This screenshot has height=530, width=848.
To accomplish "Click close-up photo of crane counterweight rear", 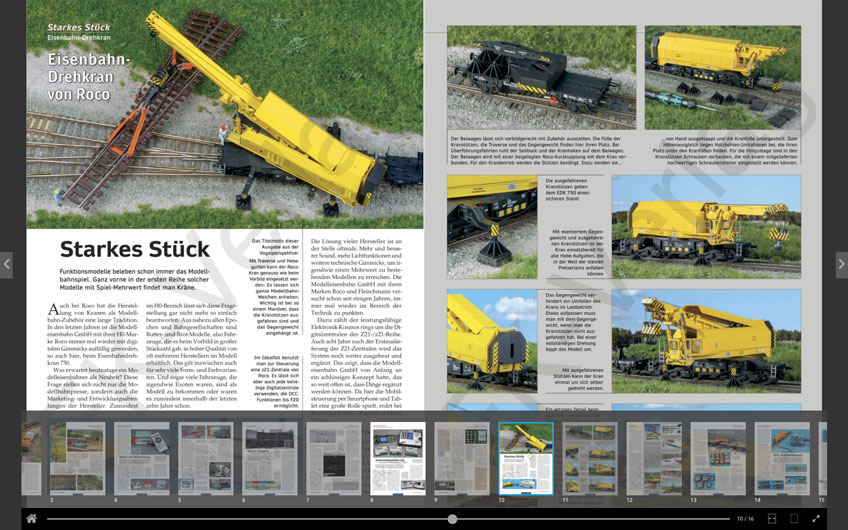I will [492, 341].
